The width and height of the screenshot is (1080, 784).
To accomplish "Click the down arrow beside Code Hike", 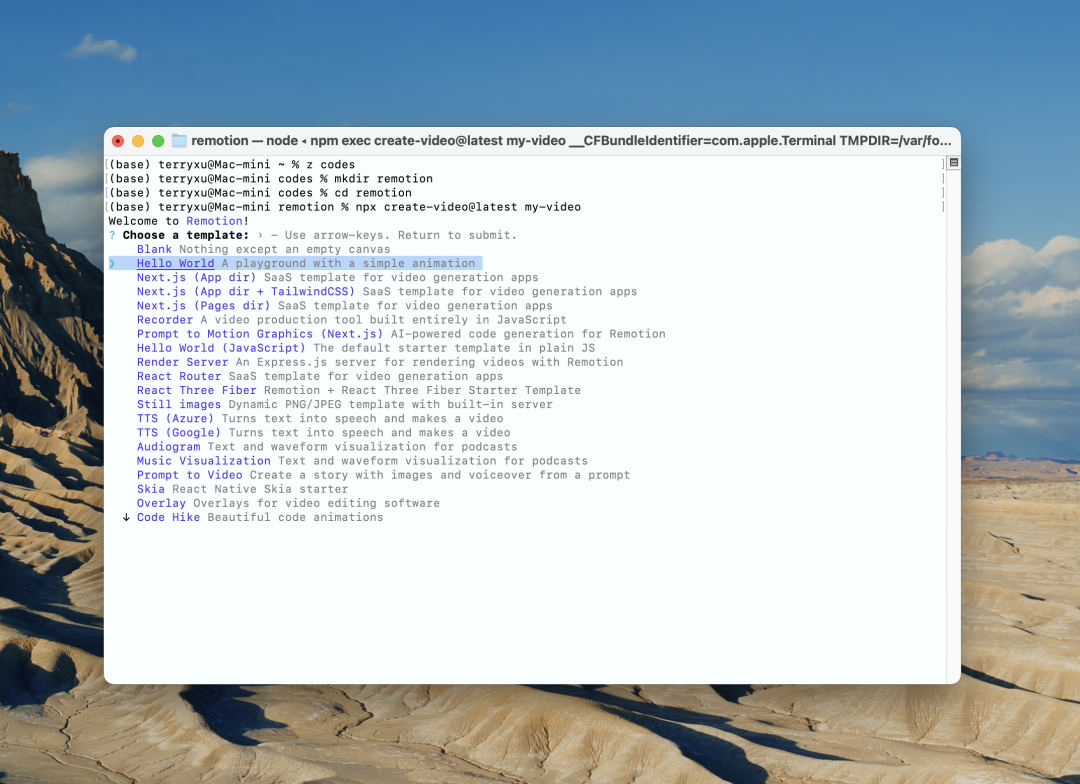I will click(126, 517).
